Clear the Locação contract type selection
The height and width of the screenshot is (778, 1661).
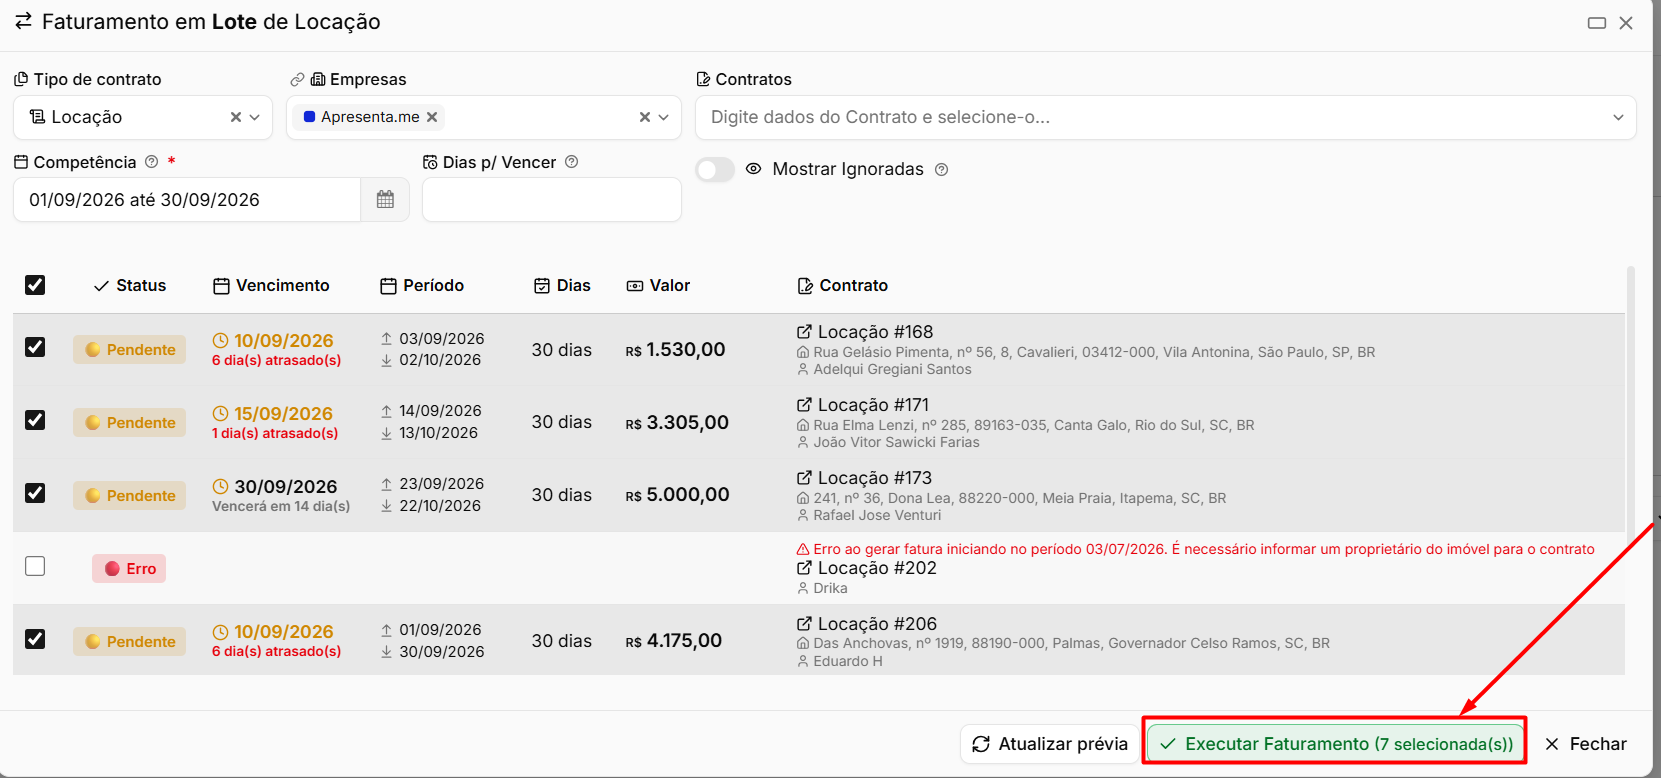point(236,117)
